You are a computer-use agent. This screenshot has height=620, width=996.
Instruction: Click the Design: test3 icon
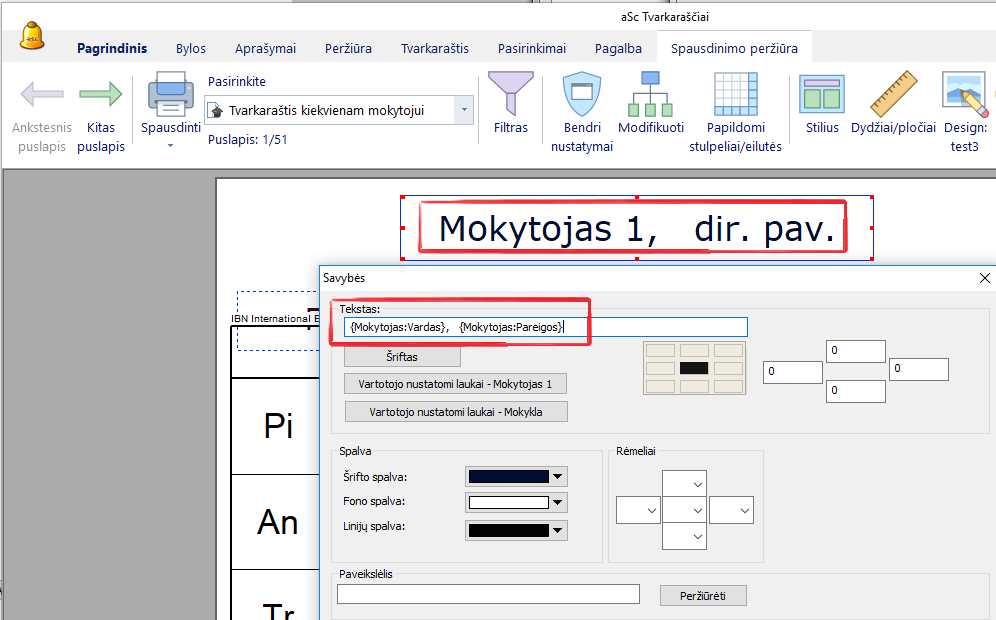[964, 95]
